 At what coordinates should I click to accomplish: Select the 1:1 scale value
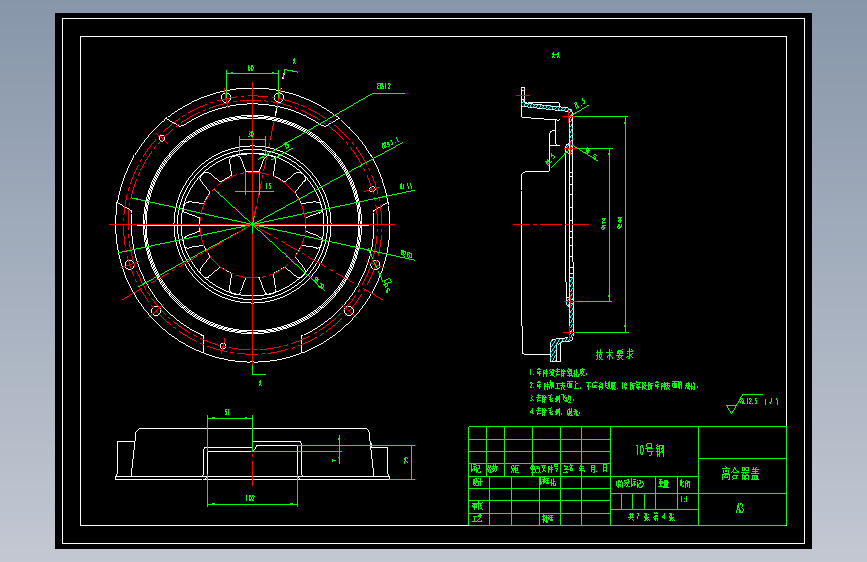tap(684, 499)
